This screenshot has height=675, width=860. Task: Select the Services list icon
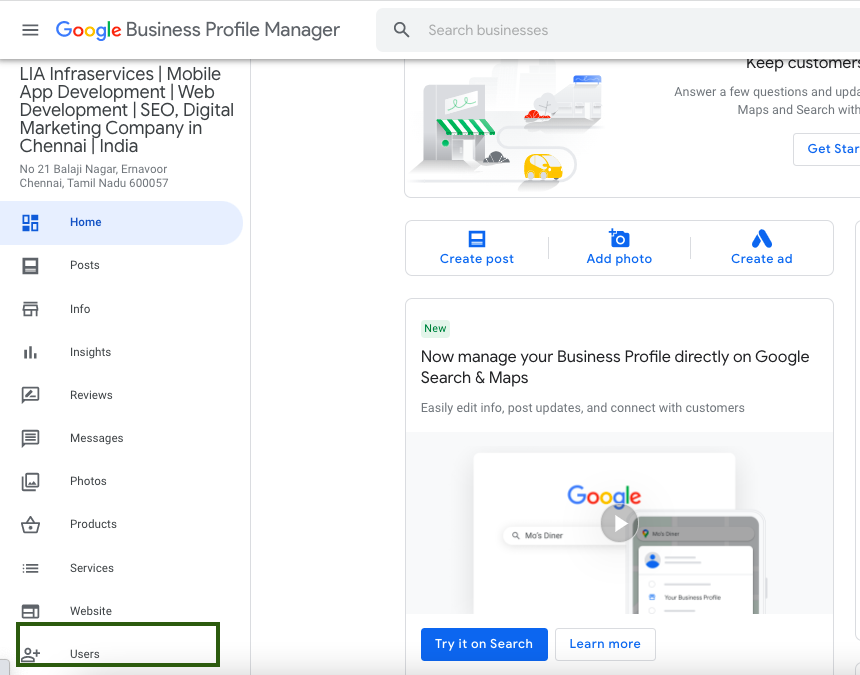click(30, 568)
